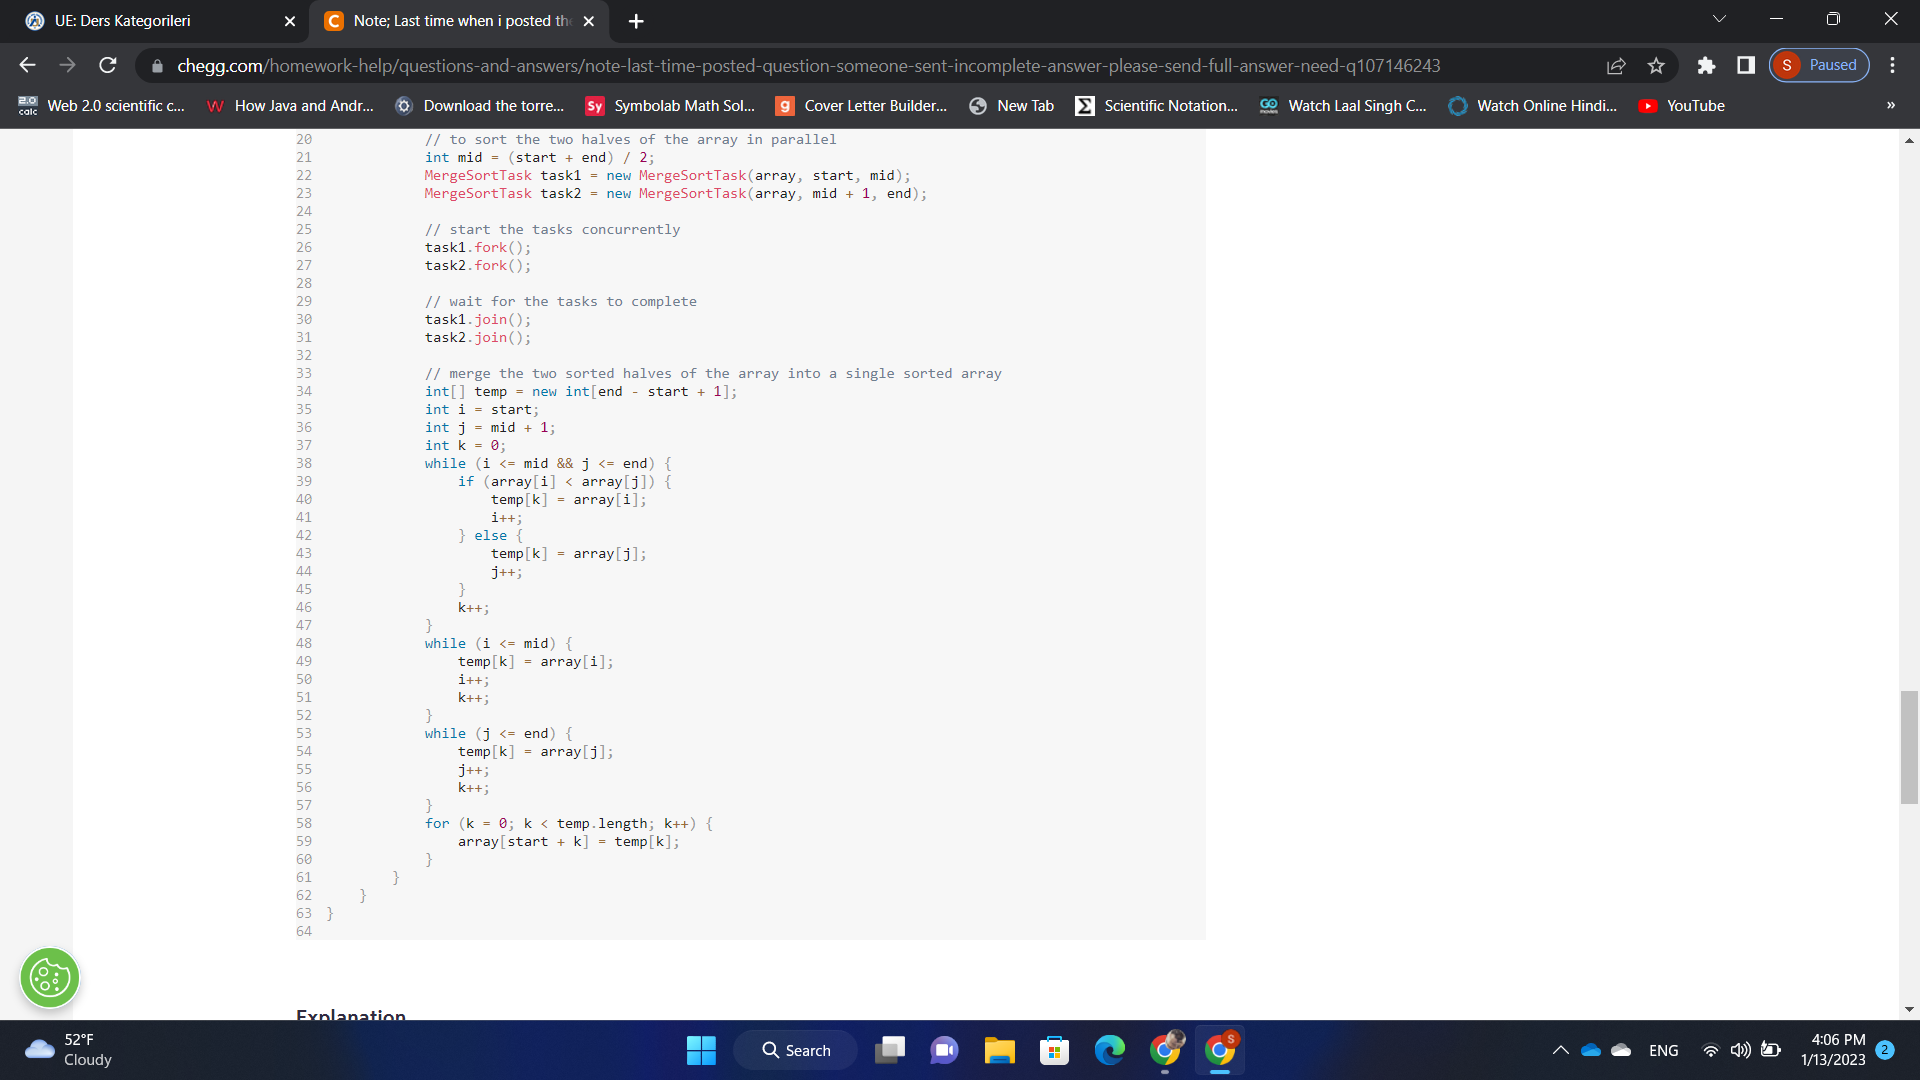
Task: Open a new browser tab
Action: (636, 20)
